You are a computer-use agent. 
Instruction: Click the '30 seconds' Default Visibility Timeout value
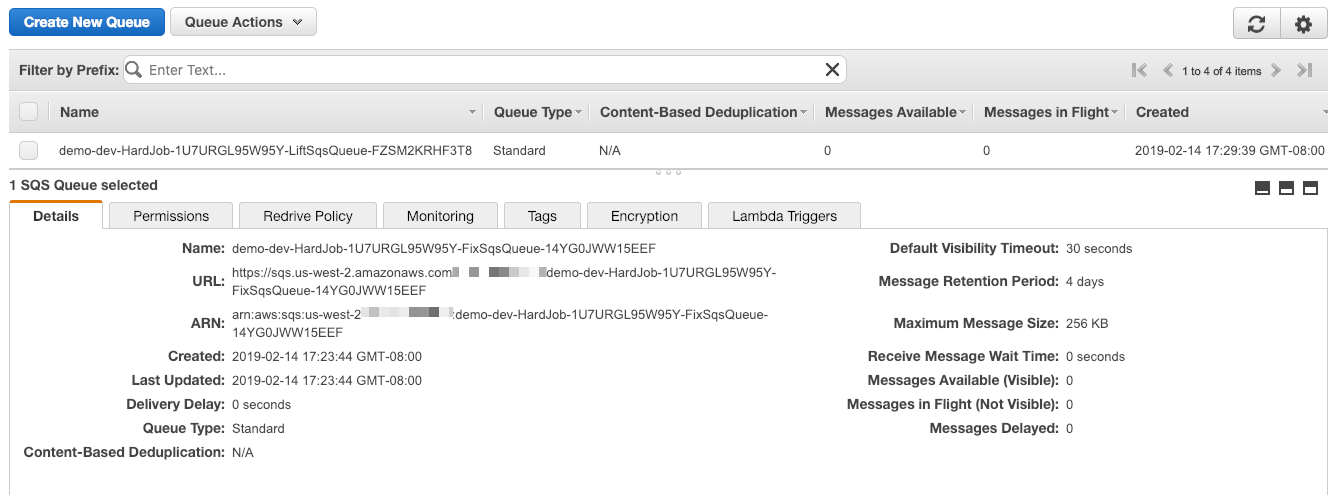[1099, 248]
